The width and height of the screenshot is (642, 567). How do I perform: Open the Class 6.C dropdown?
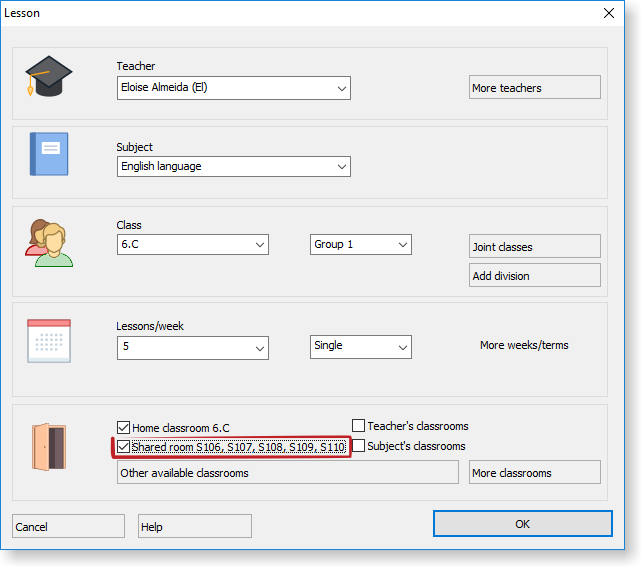tap(259, 245)
